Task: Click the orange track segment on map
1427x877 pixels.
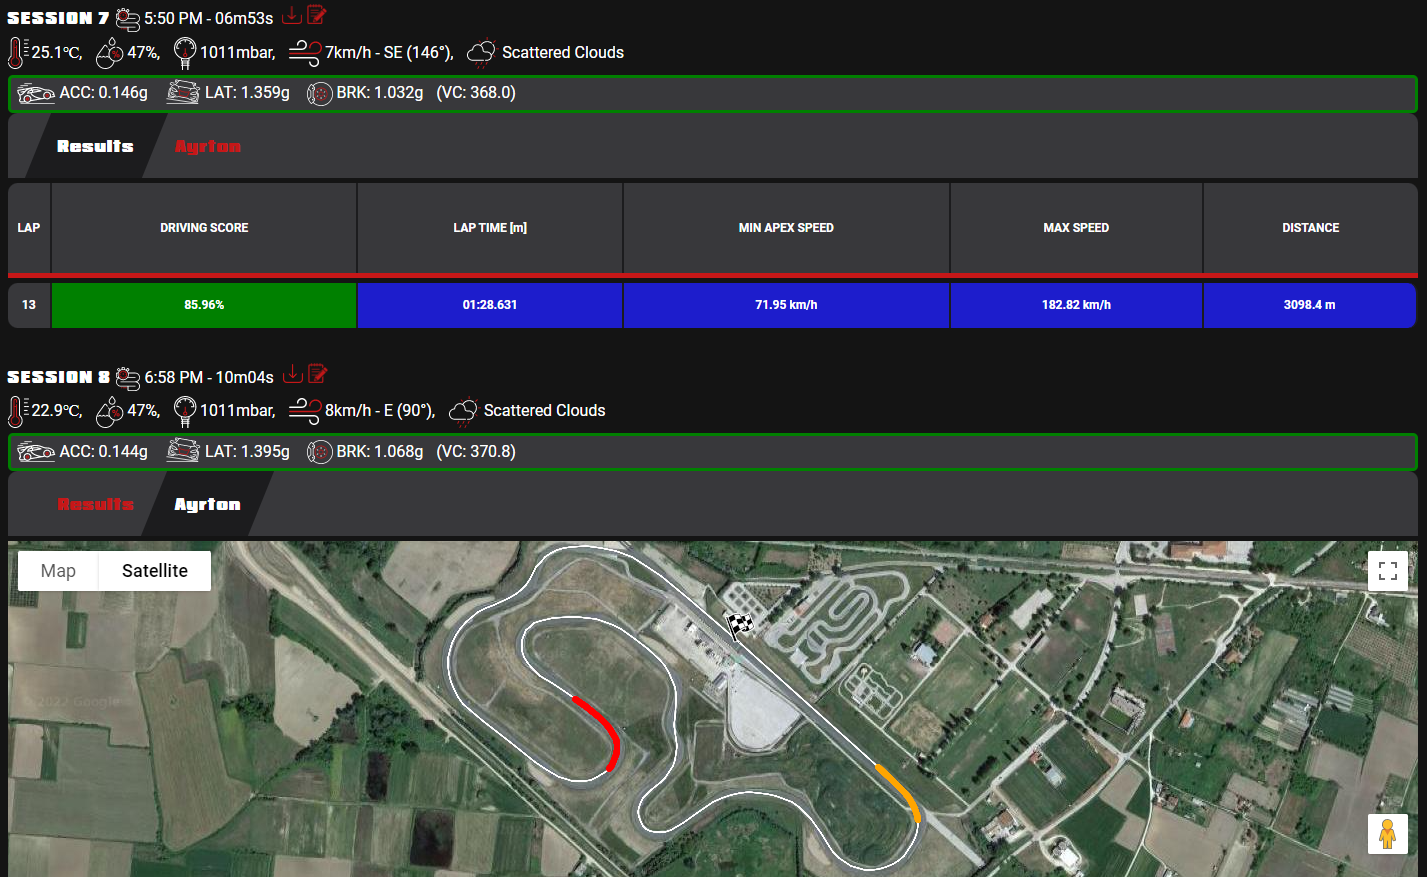Action: 900,790
